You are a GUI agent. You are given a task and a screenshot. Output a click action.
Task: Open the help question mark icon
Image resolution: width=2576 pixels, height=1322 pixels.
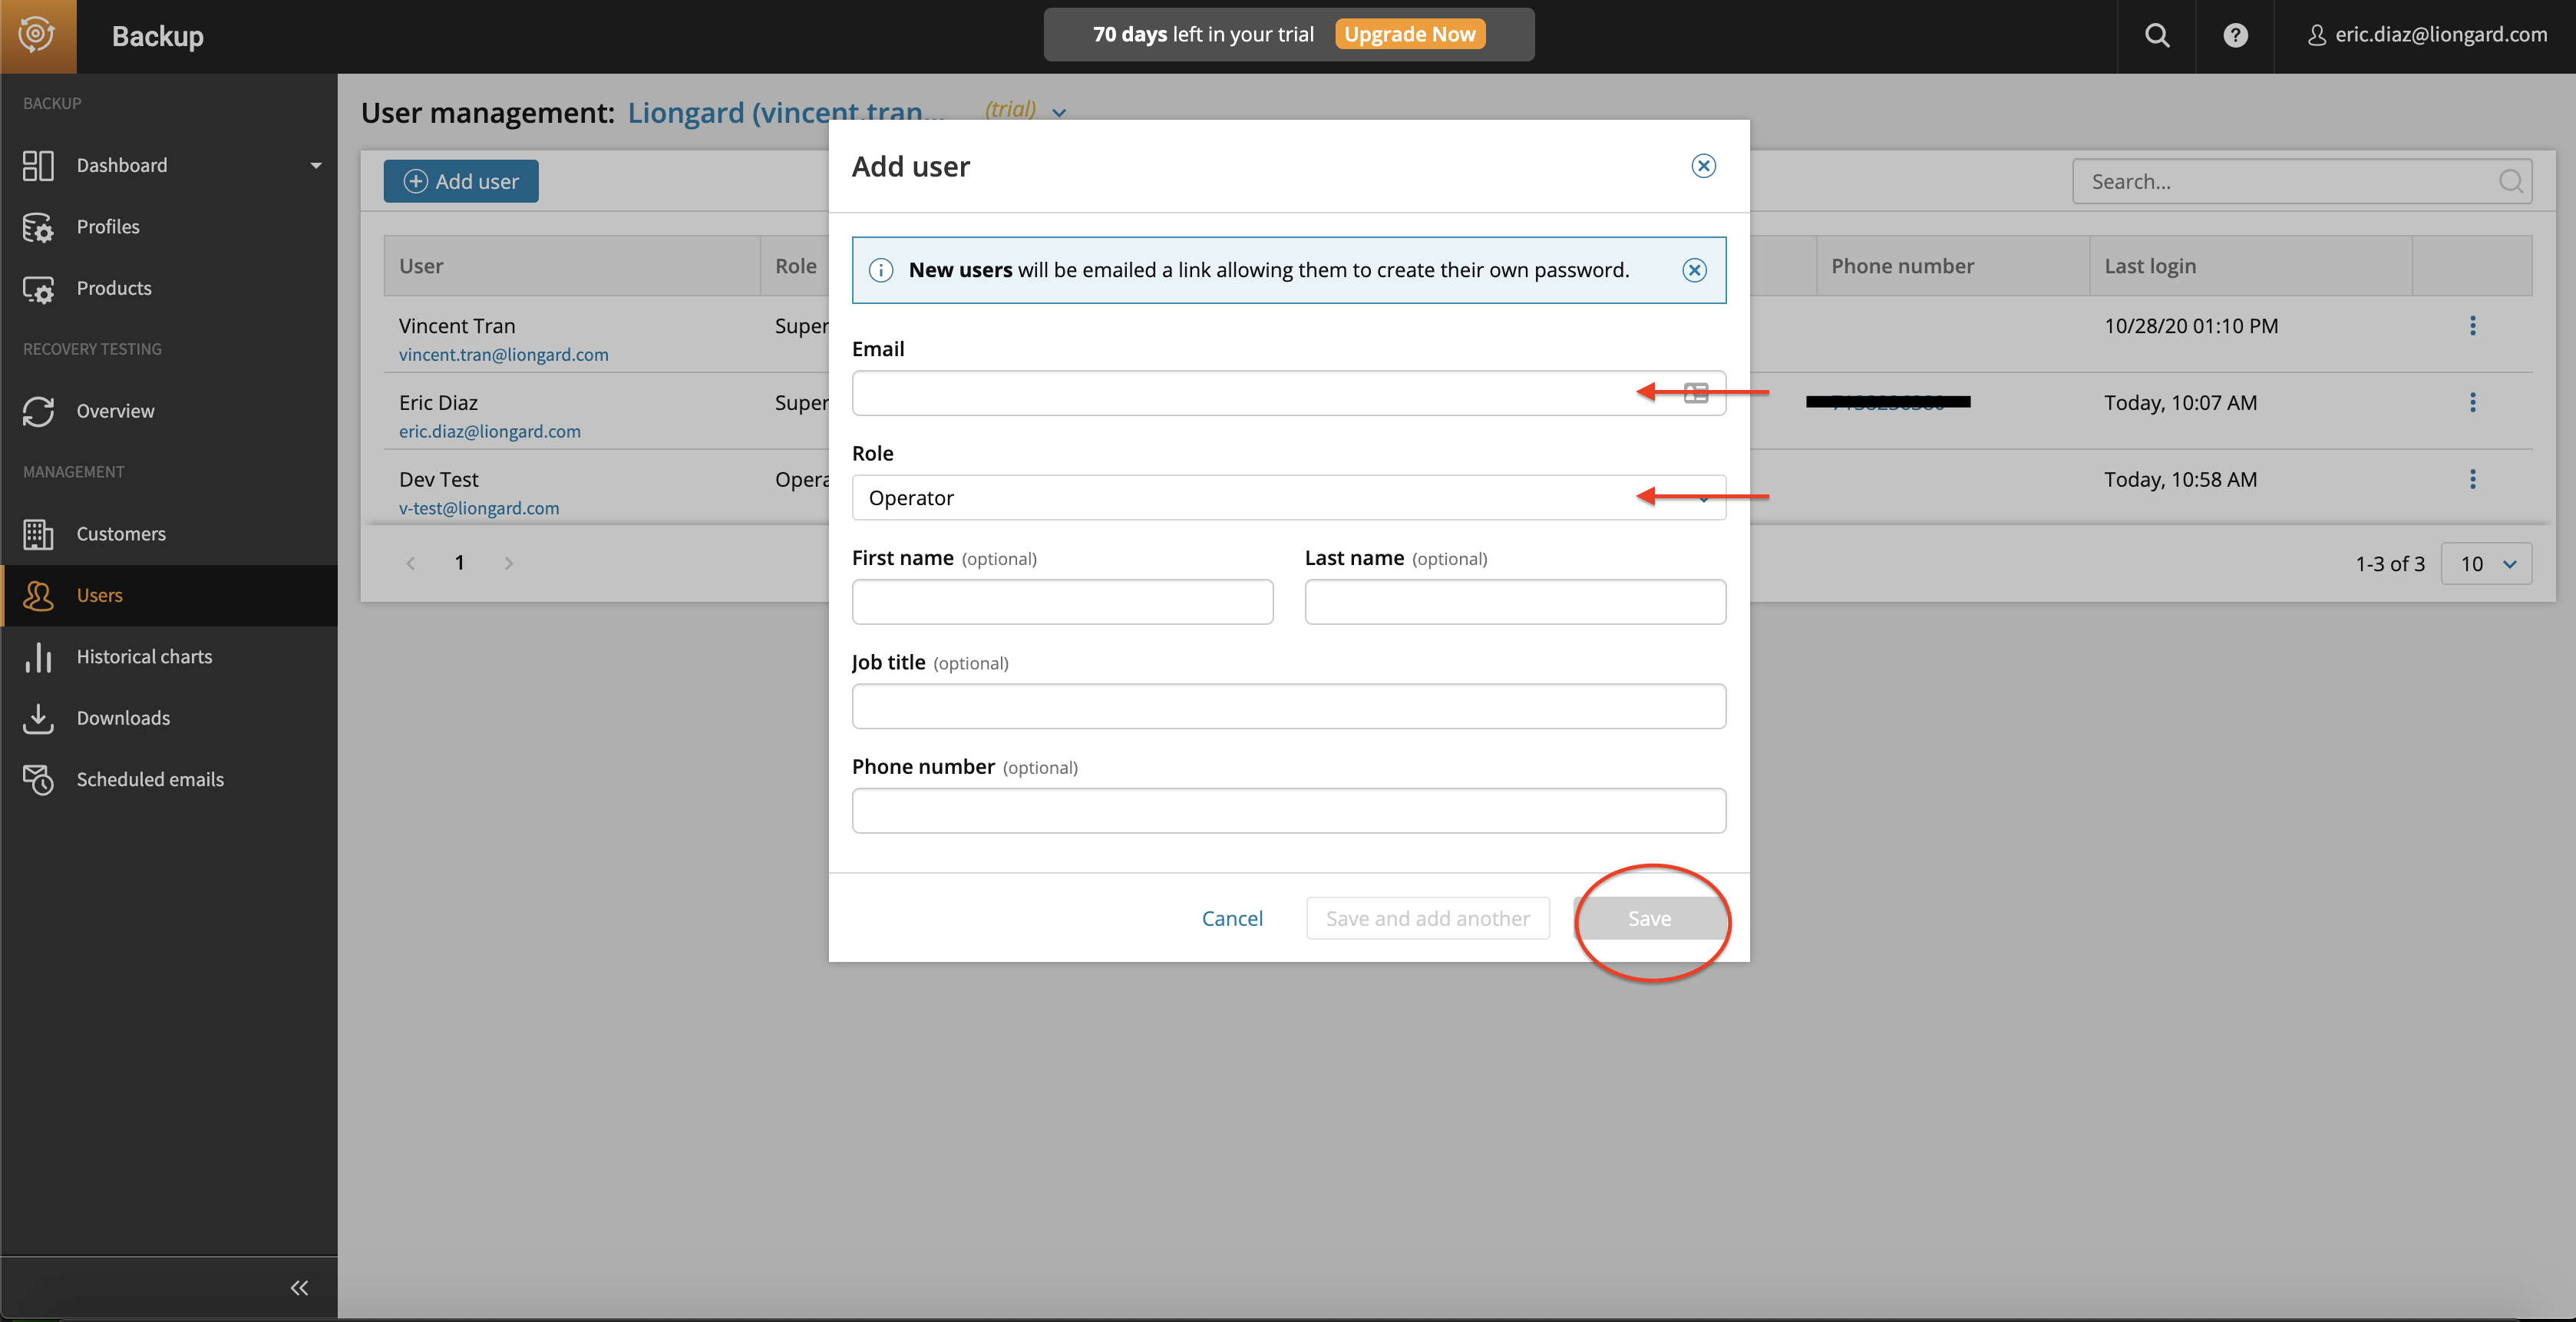[2235, 36]
